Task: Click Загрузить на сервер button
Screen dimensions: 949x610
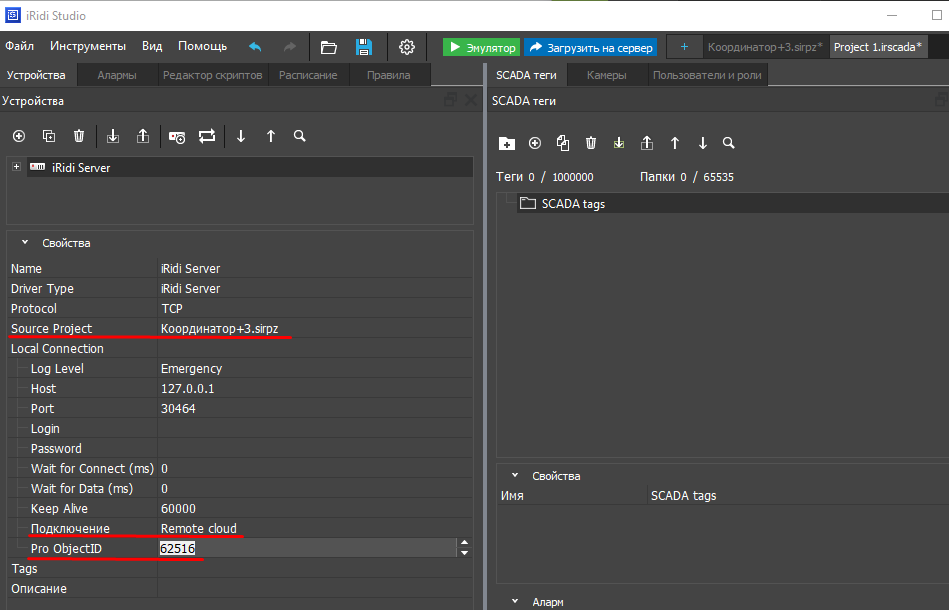Action: pyautogui.click(x=590, y=47)
